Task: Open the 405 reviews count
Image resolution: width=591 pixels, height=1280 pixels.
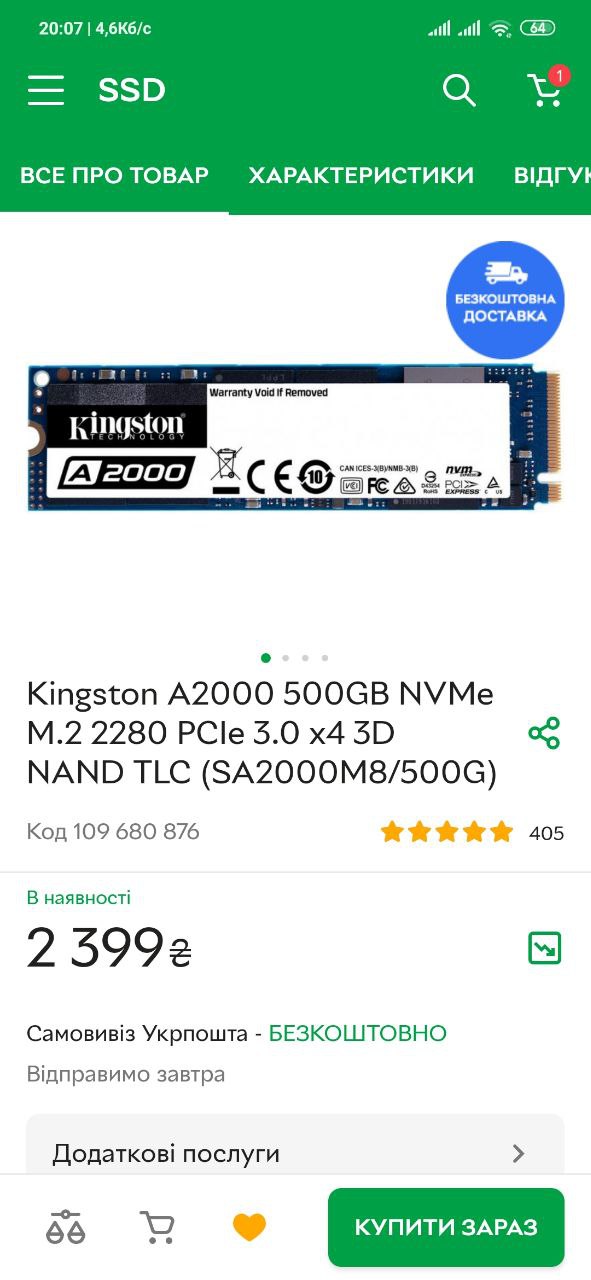Action: pyautogui.click(x=546, y=833)
